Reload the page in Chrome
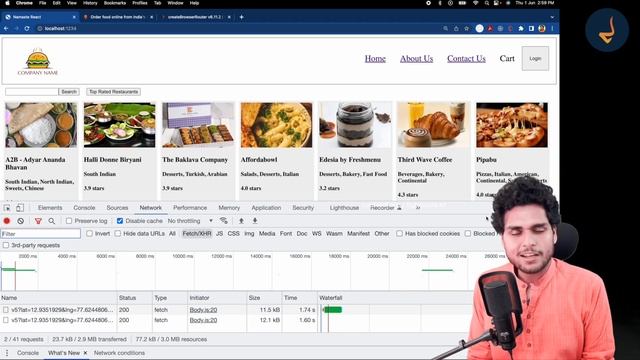The image size is (640, 360). [27, 29]
